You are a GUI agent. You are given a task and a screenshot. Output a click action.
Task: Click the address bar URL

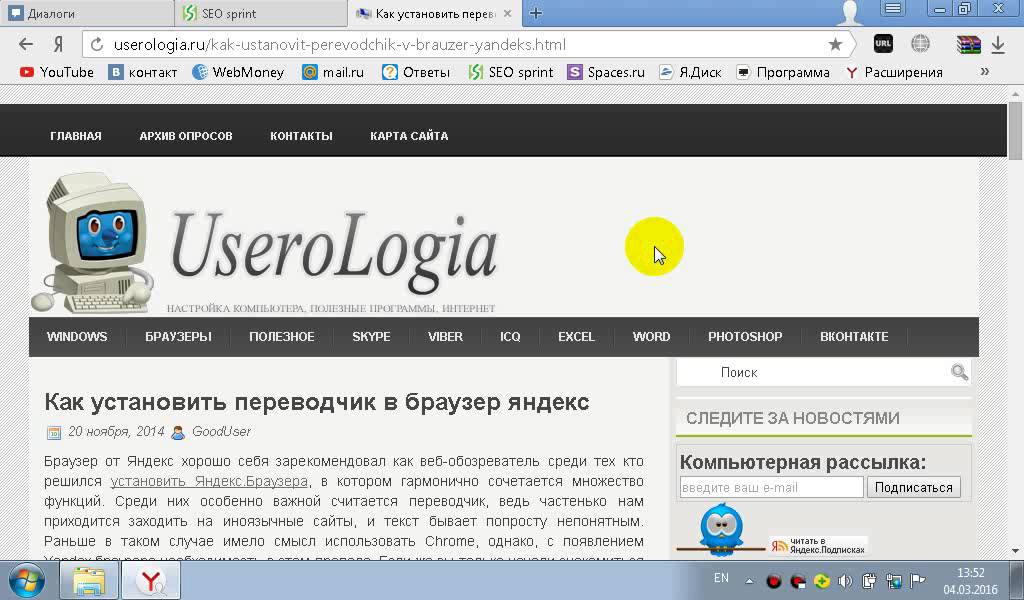coord(340,44)
